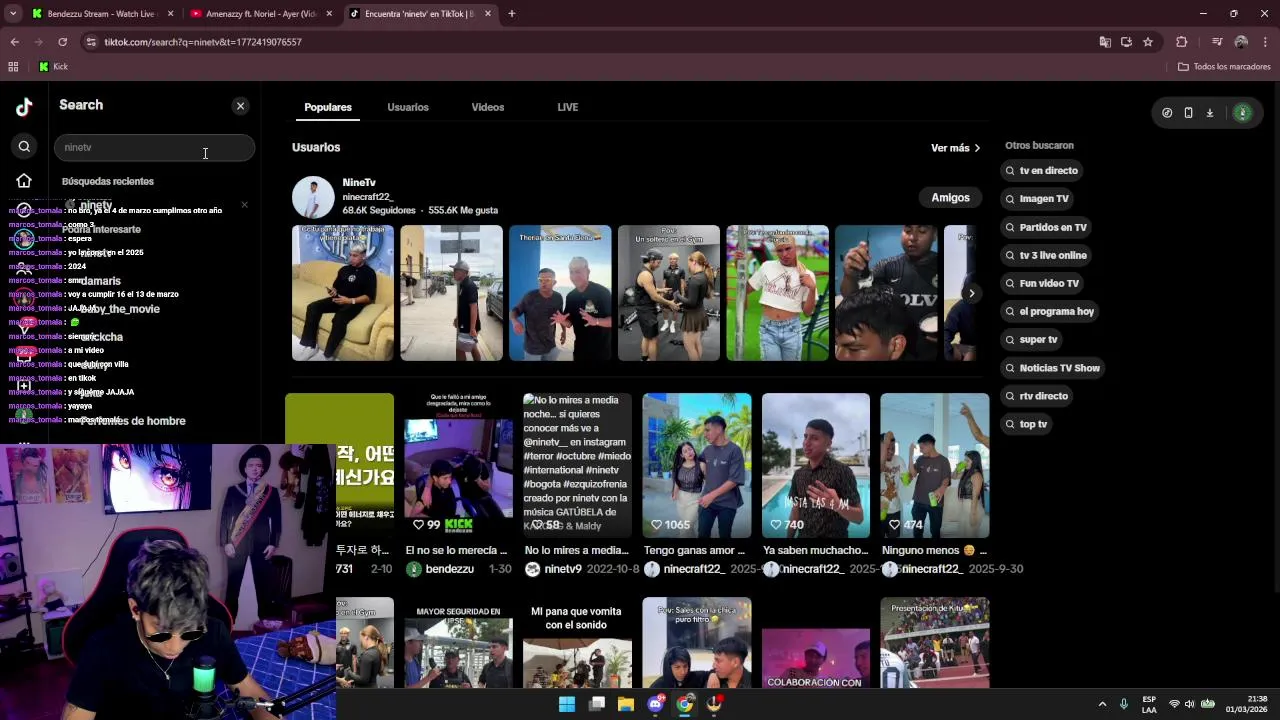Open video 'Ninguno menos' with 474 likes
This screenshot has height=720, width=1280.
pos(935,465)
